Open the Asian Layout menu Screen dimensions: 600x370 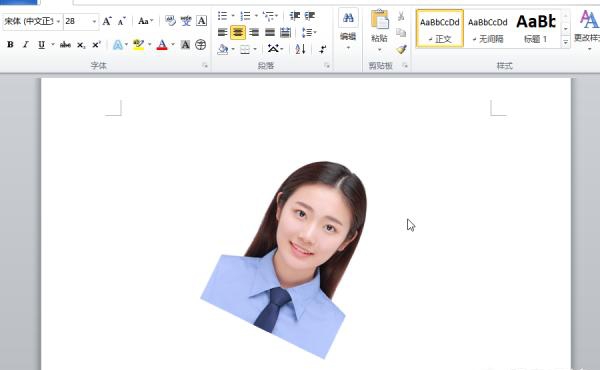[x=275, y=49]
